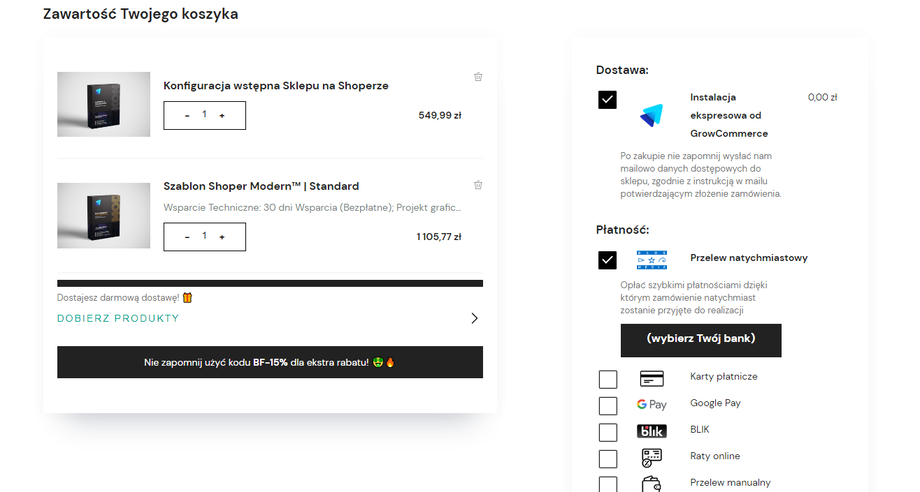The width and height of the screenshot is (920, 492).
Task: Open the 'wybierz Twój bank' bank selector
Action: point(701,339)
